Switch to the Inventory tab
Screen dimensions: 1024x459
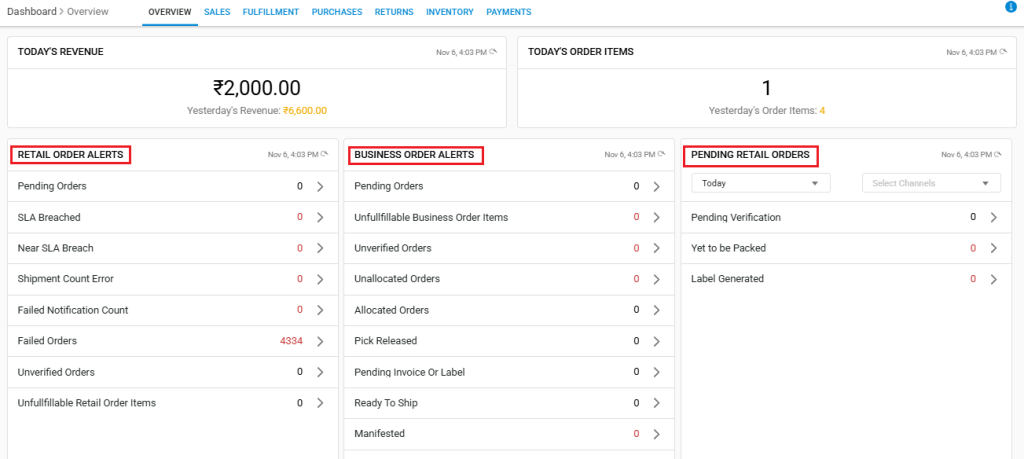(448, 12)
